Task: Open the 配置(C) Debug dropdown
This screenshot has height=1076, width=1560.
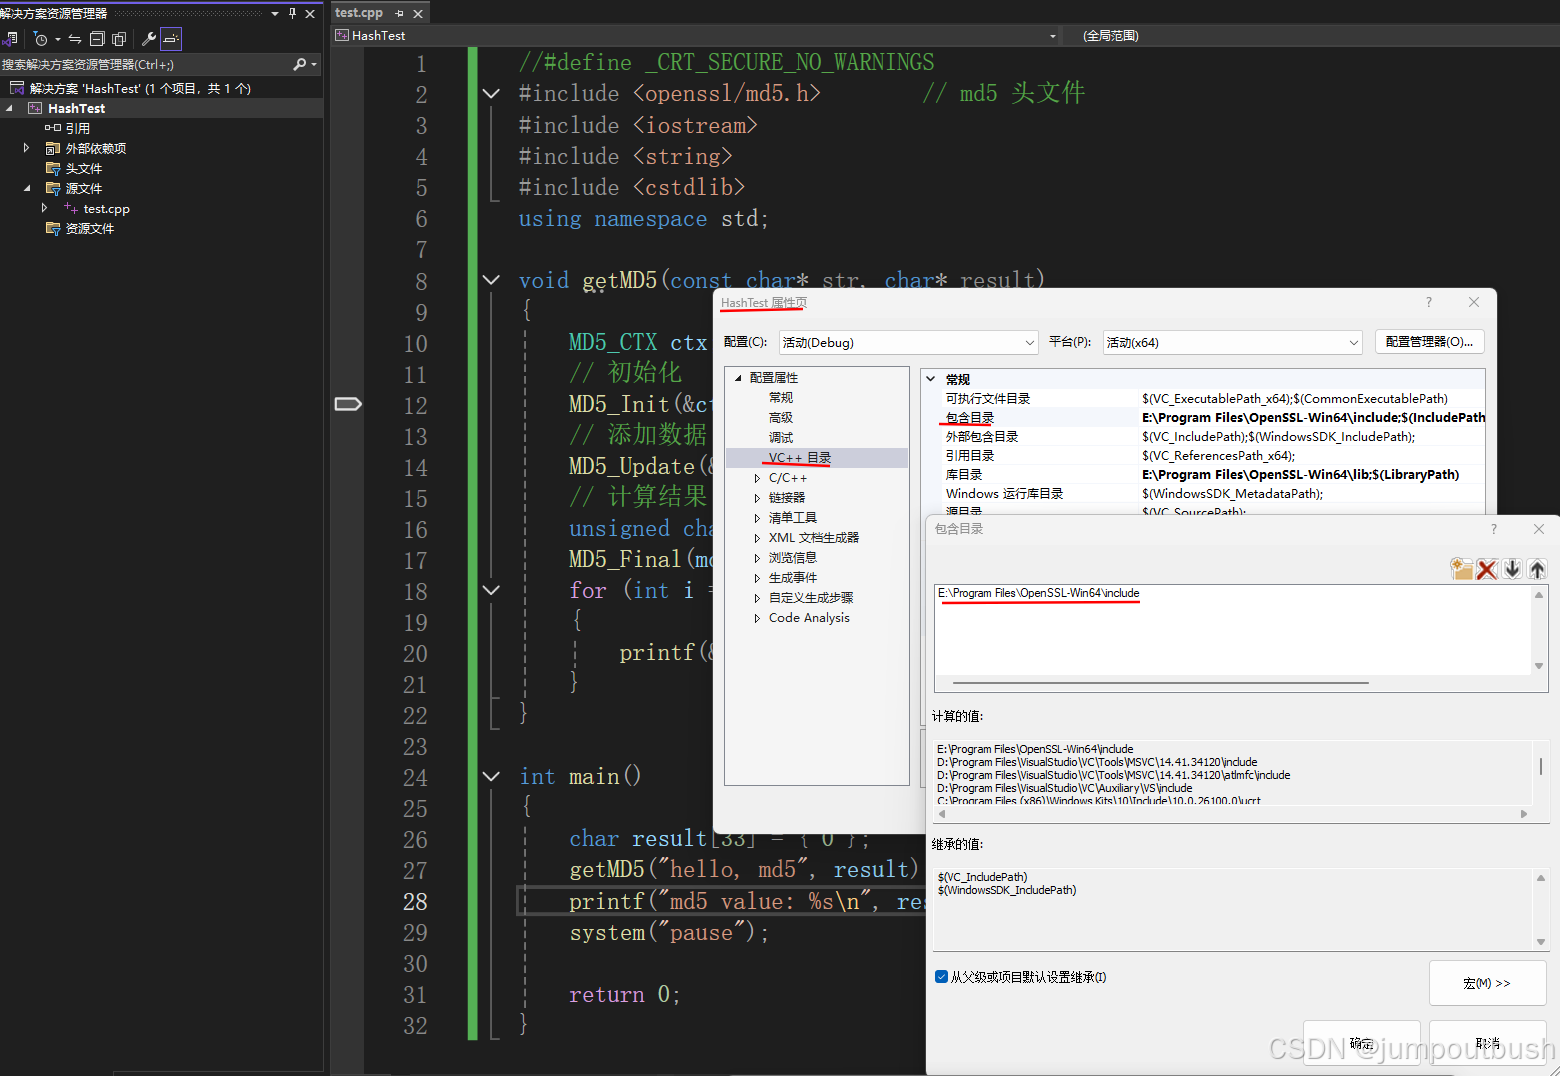Action: (x=1029, y=342)
